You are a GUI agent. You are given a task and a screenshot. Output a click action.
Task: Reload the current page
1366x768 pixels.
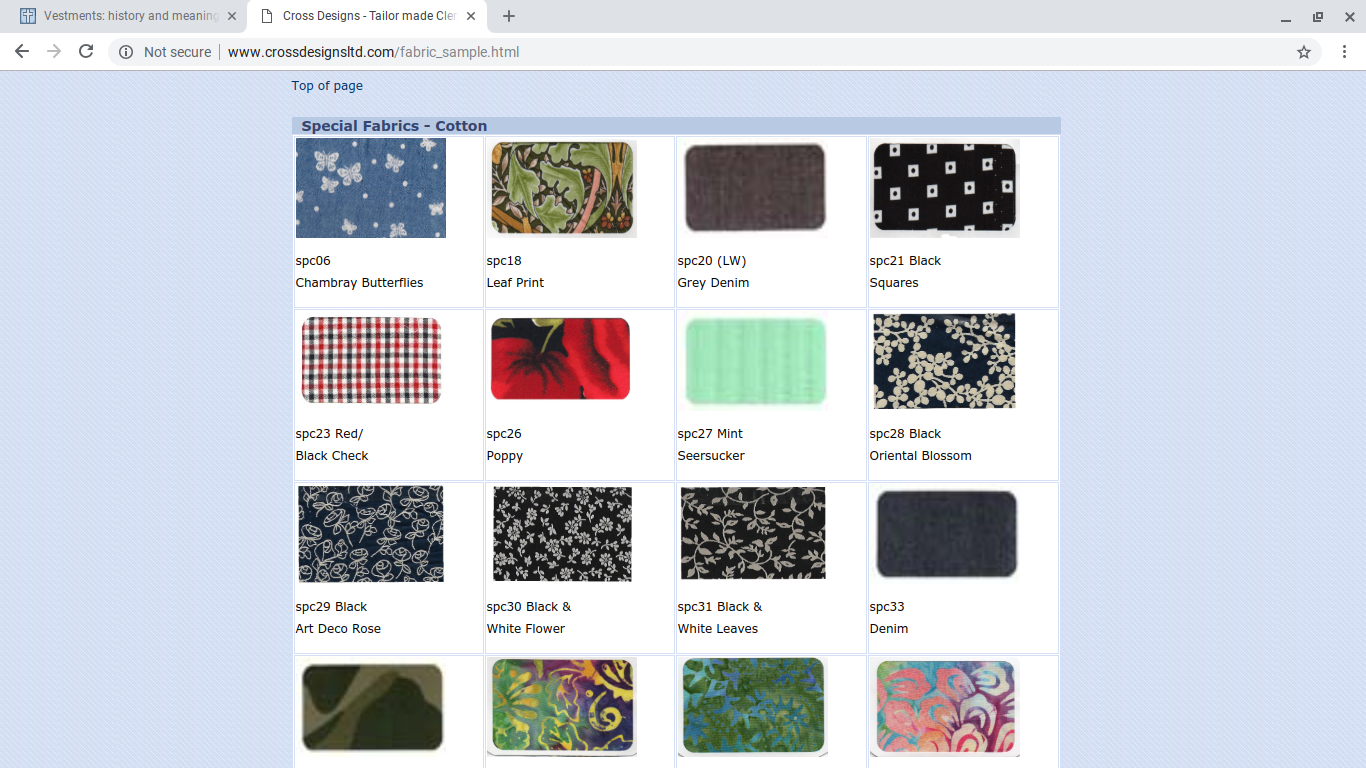click(86, 52)
